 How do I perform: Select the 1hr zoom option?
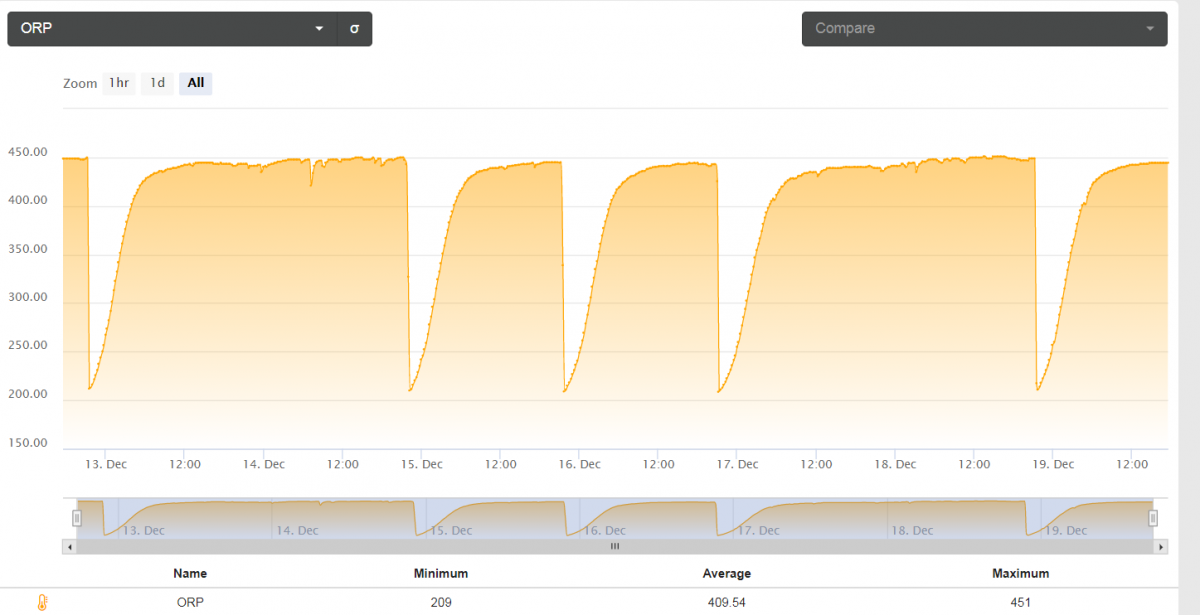[x=119, y=83]
